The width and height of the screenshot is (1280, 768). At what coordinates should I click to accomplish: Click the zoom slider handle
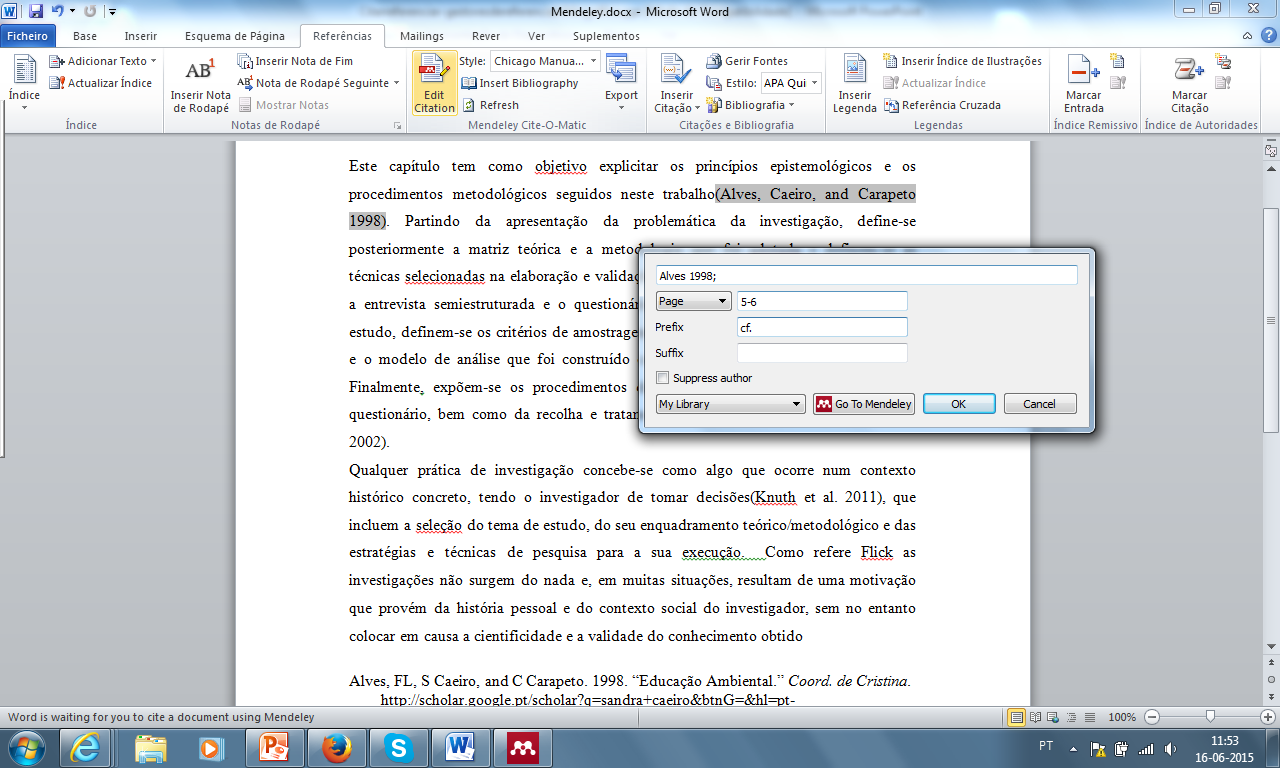point(1210,717)
